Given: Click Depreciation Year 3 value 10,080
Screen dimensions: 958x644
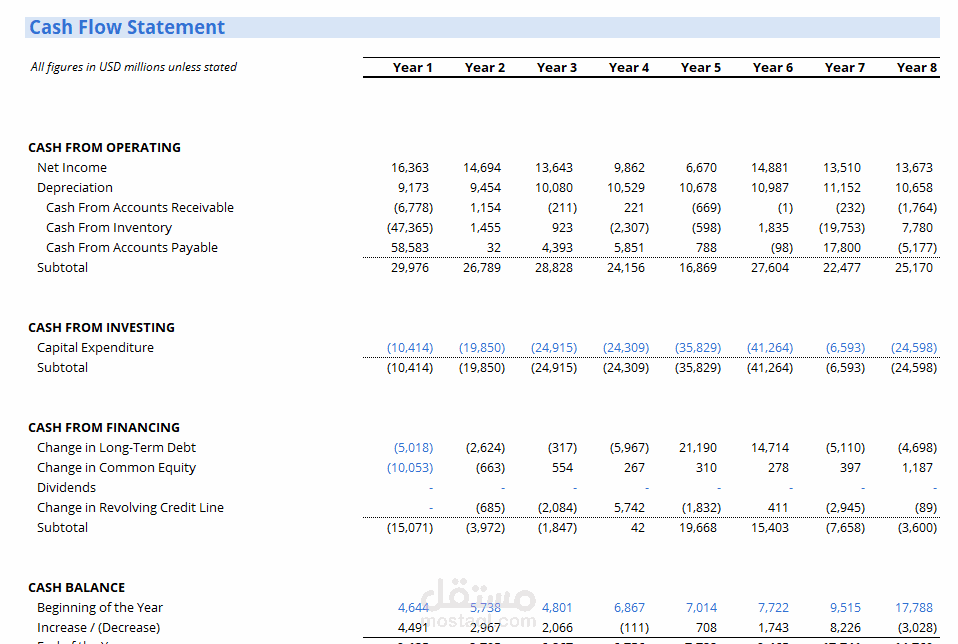Looking at the screenshot, I should (x=554, y=188).
